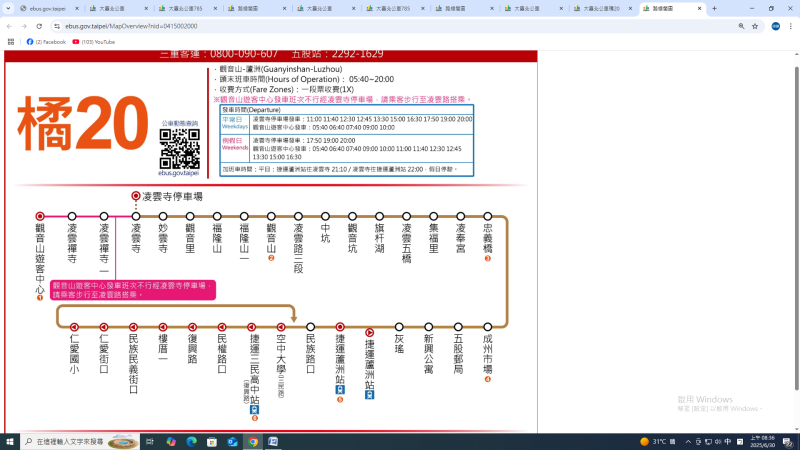Open Microsoft Store from the taskbar
This screenshot has height=450, width=800.
coord(212,441)
